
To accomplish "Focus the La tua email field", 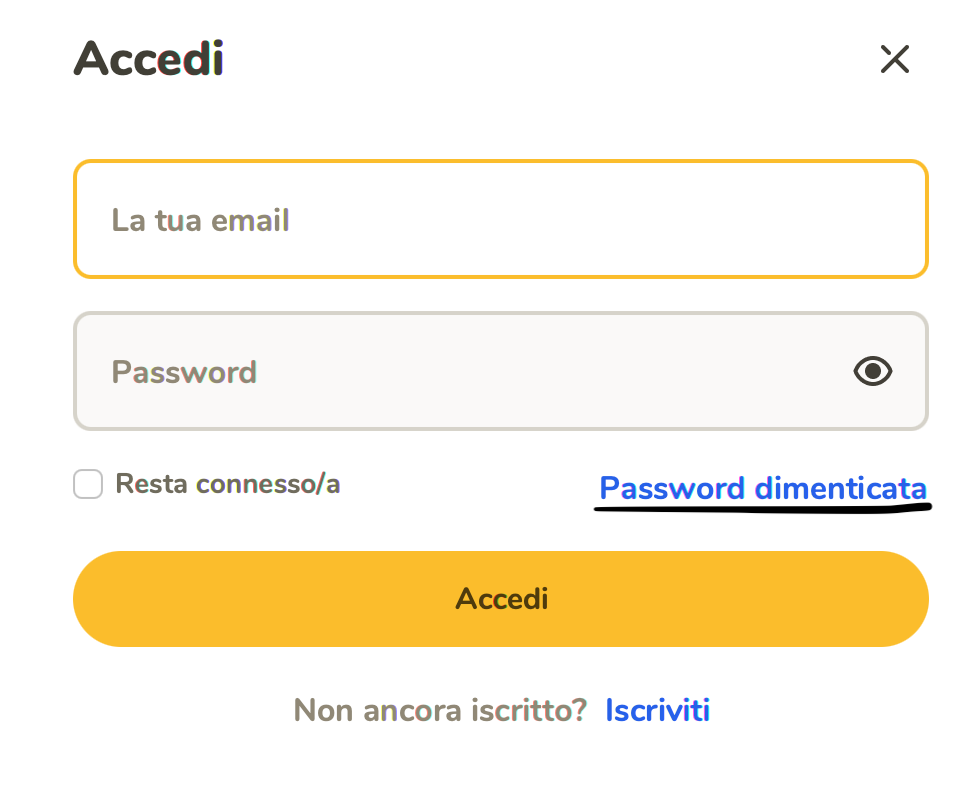I will (501, 219).
